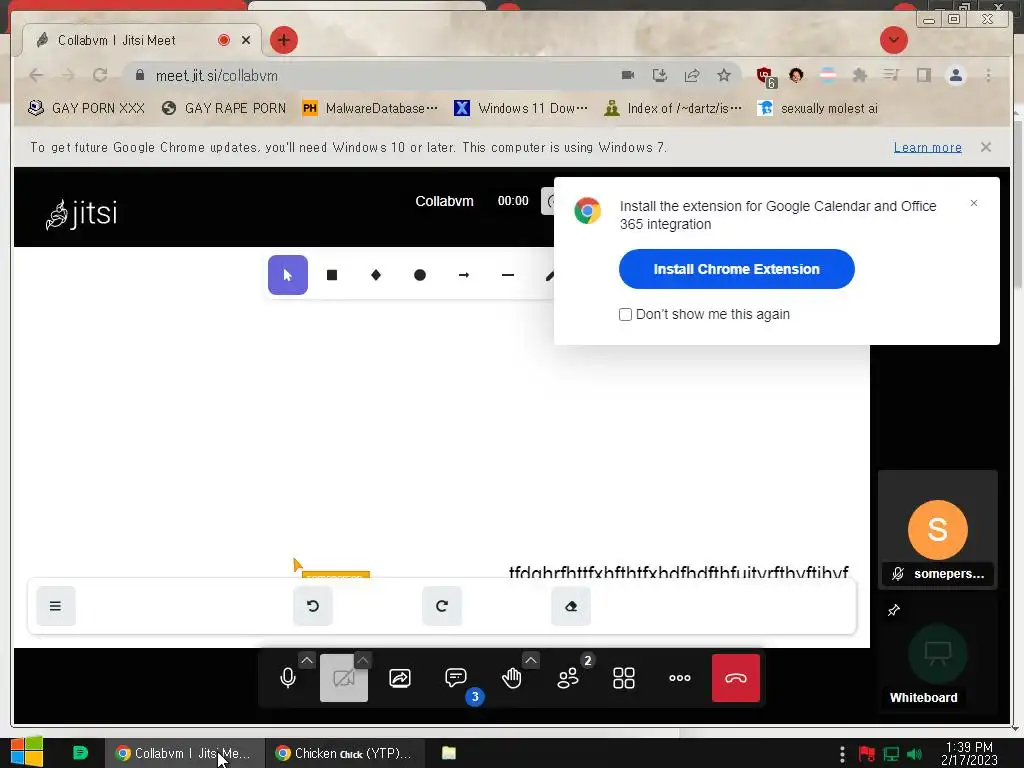Open the red flag Action Center tray icon
Viewport: 1024px width, 768px height.
[x=867, y=754]
